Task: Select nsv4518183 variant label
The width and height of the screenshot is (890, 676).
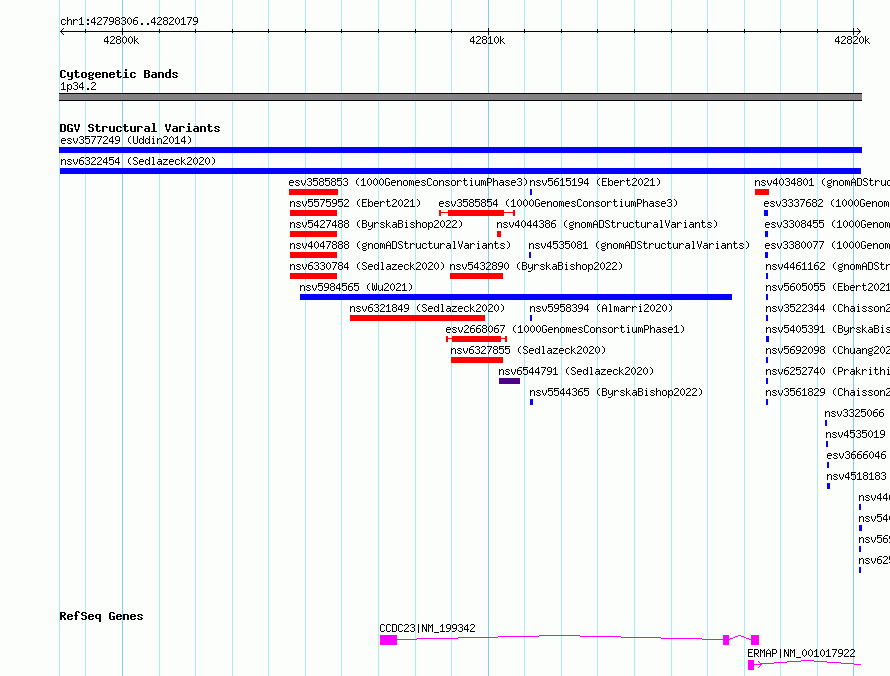Action: pyautogui.click(x=856, y=476)
